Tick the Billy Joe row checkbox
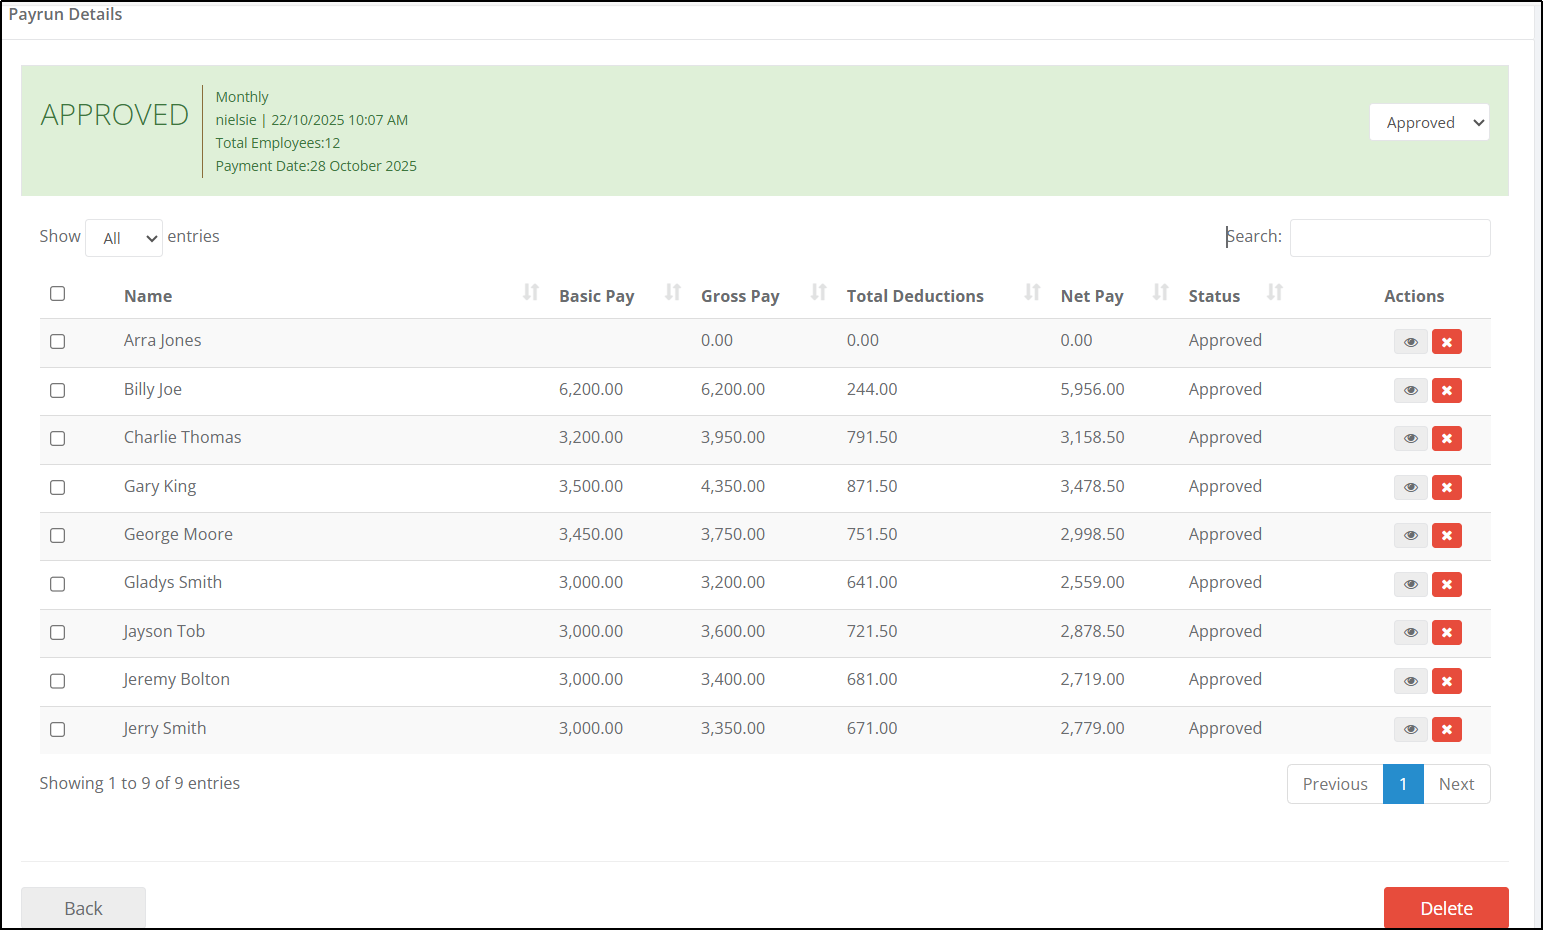1544x931 pixels. 58,390
